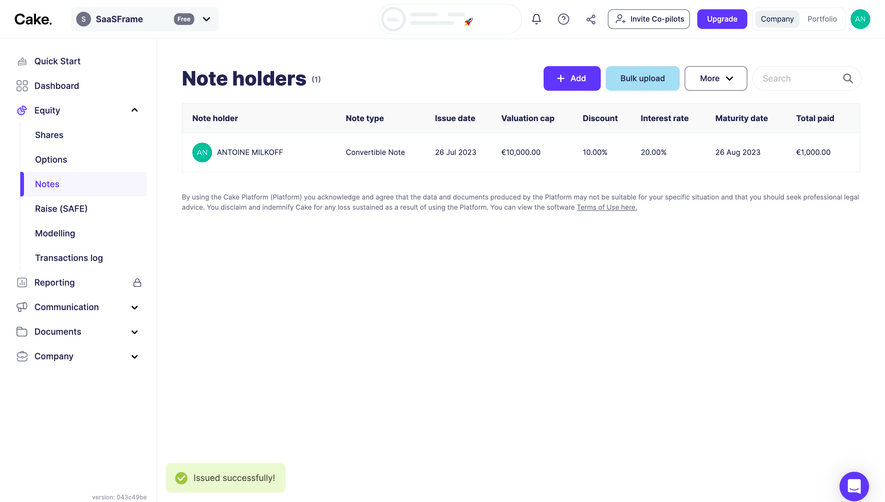This screenshot has width=885, height=502.
Task: Click the Reporting lock icon
Action: (x=137, y=282)
